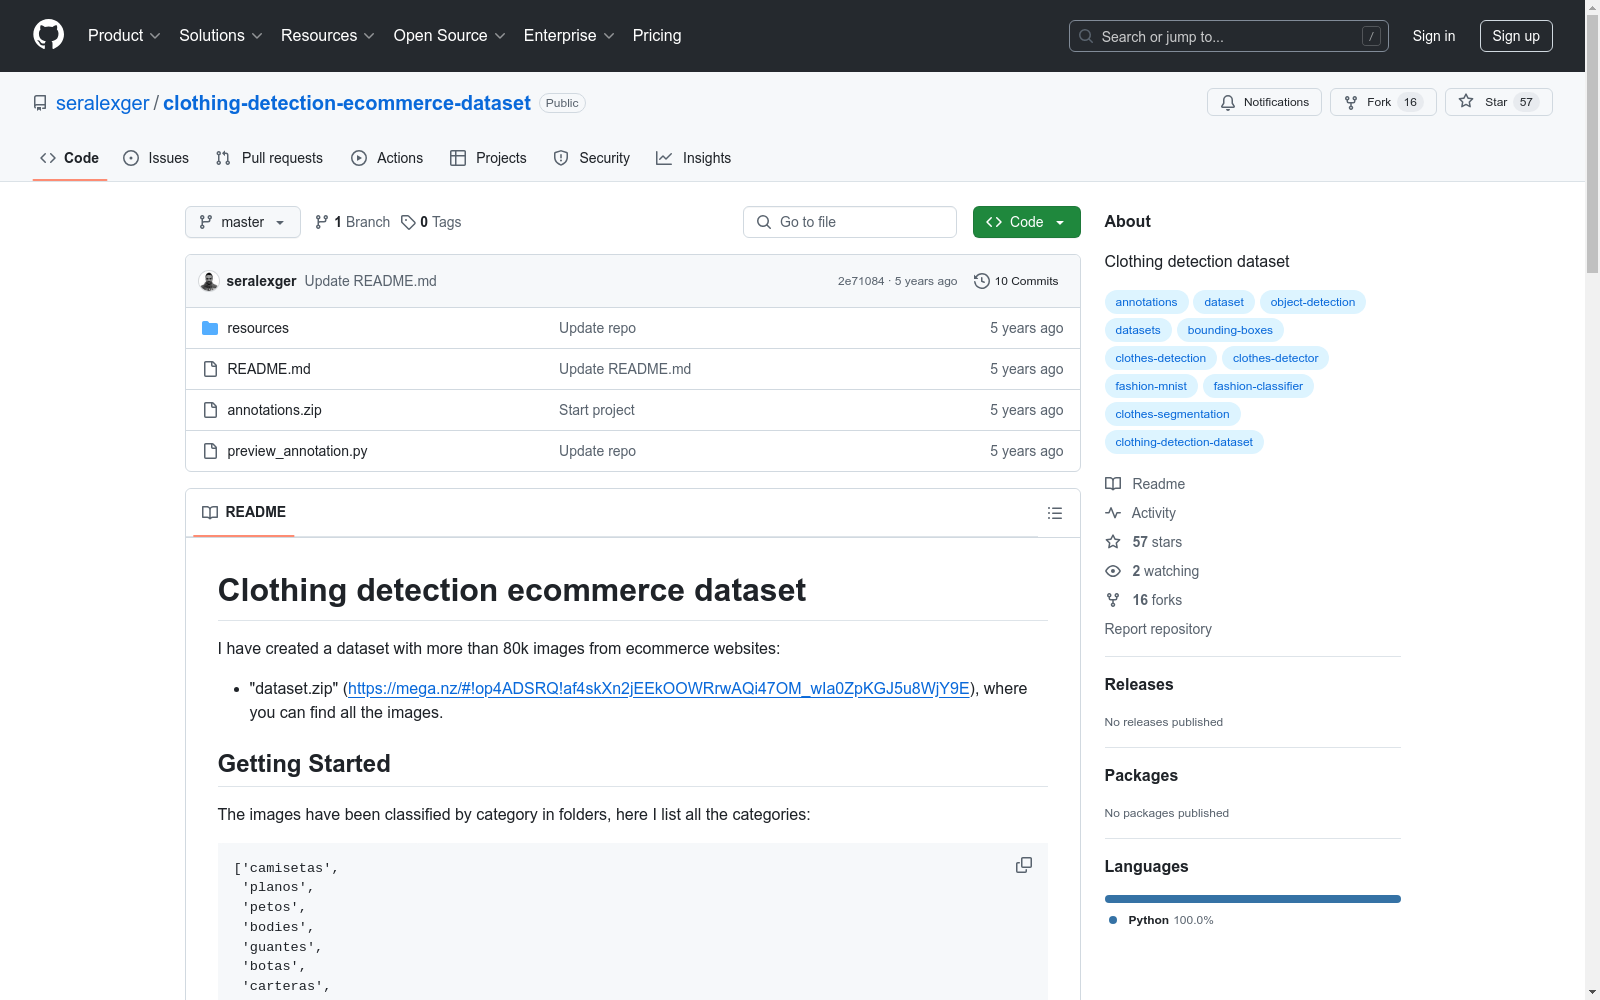Open commit hash 2e71084

pyautogui.click(x=861, y=281)
